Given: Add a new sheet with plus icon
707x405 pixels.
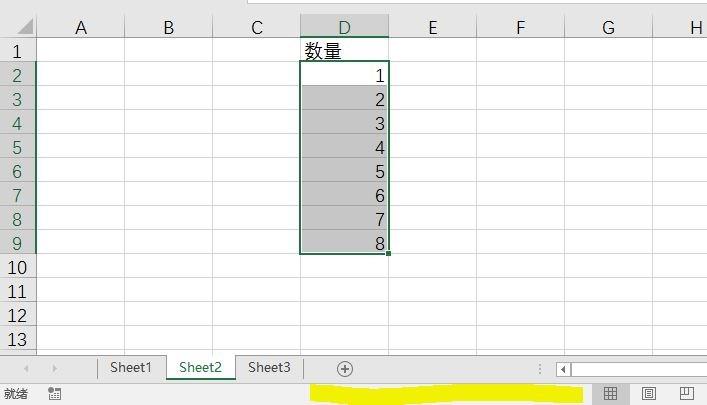Looking at the screenshot, I should click(345, 368).
